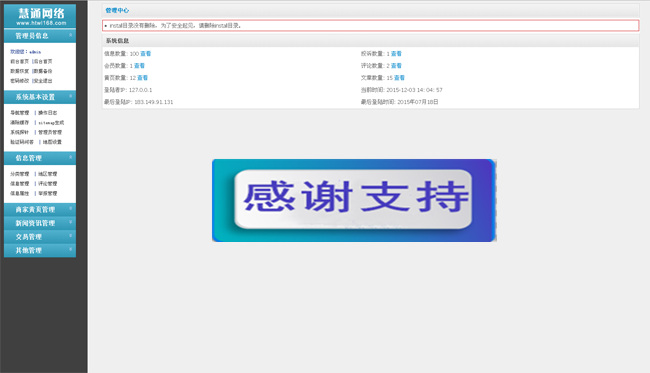
Task: Open sitemap生成 link
Action: click(51, 123)
